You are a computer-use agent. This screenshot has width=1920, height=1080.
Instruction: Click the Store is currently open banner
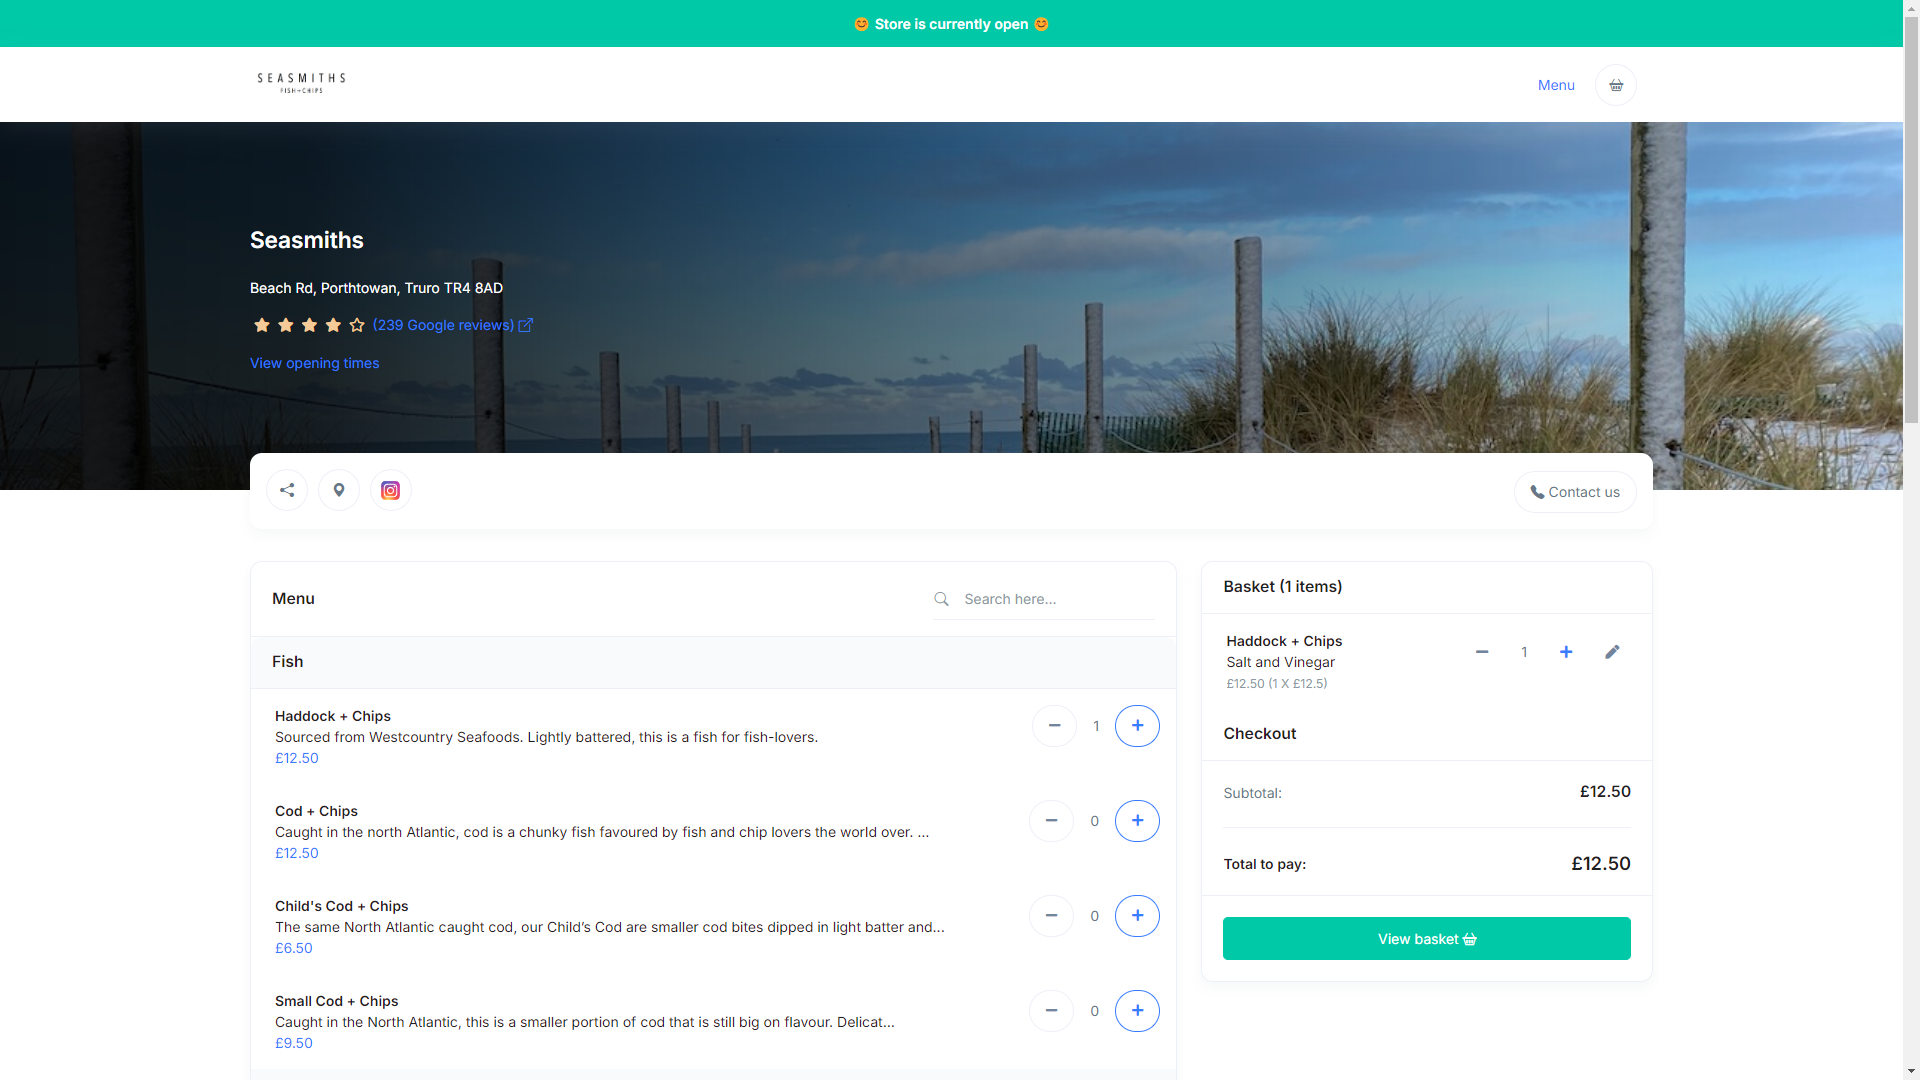point(951,24)
